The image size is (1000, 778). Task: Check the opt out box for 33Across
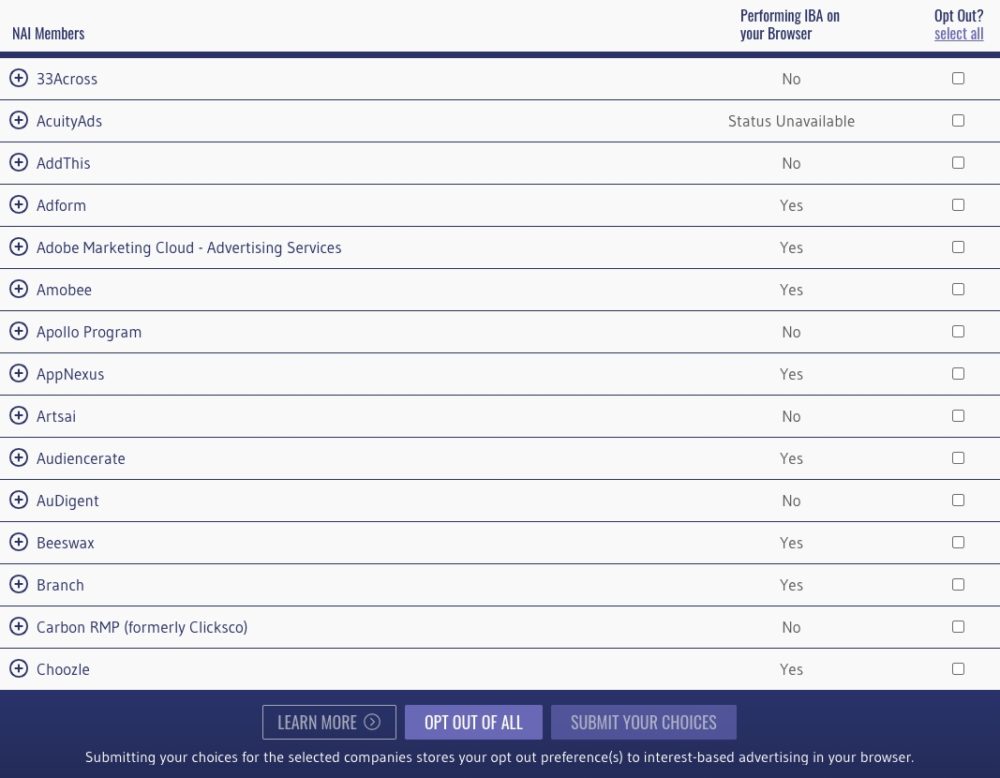tap(958, 78)
